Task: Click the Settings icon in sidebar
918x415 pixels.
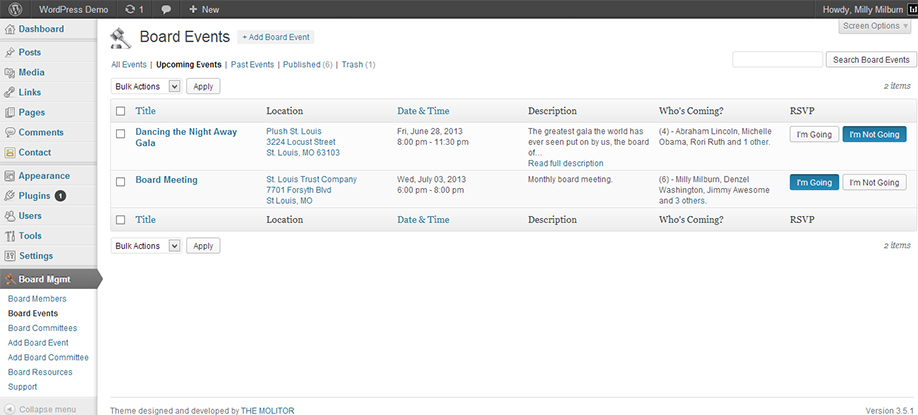Action: tap(10, 256)
